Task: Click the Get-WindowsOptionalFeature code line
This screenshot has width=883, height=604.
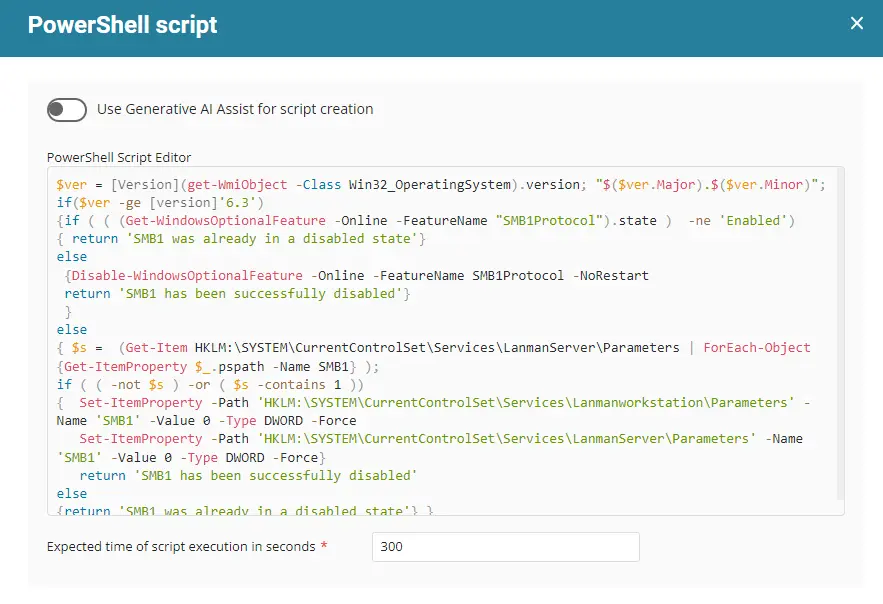Action: (426, 221)
